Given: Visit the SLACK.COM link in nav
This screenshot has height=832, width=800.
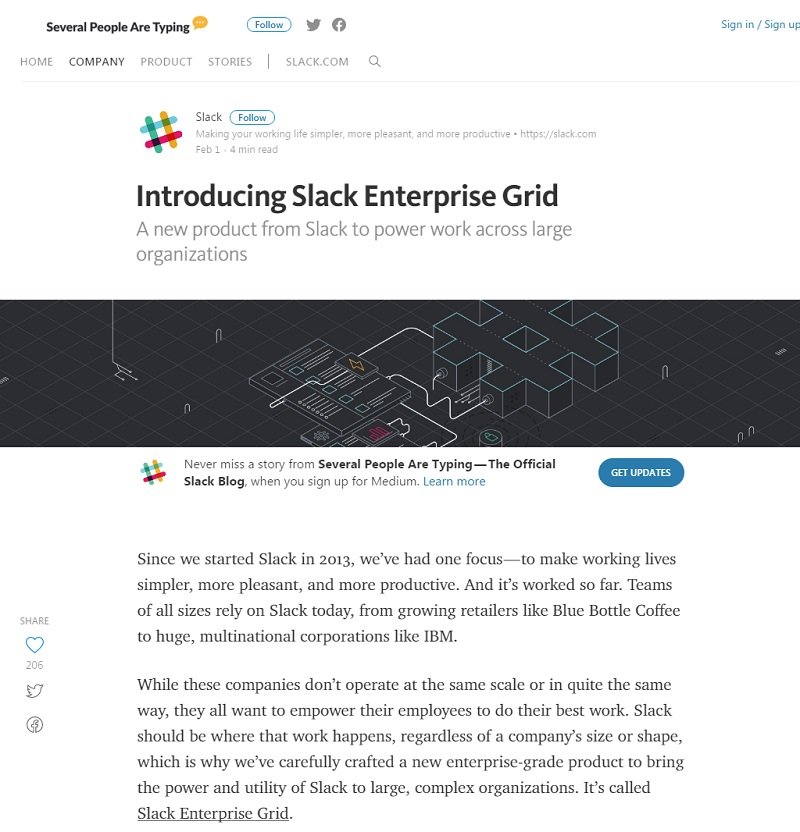Looking at the screenshot, I should pyautogui.click(x=317, y=62).
